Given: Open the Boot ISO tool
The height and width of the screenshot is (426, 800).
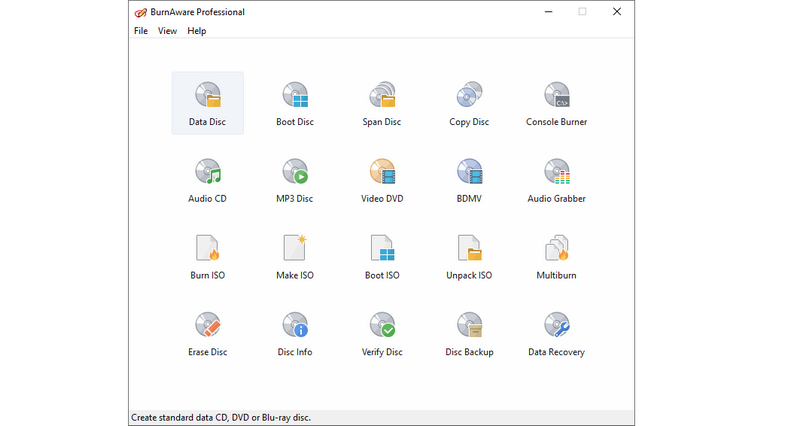Looking at the screenshot, I should [x=382, y=257].
